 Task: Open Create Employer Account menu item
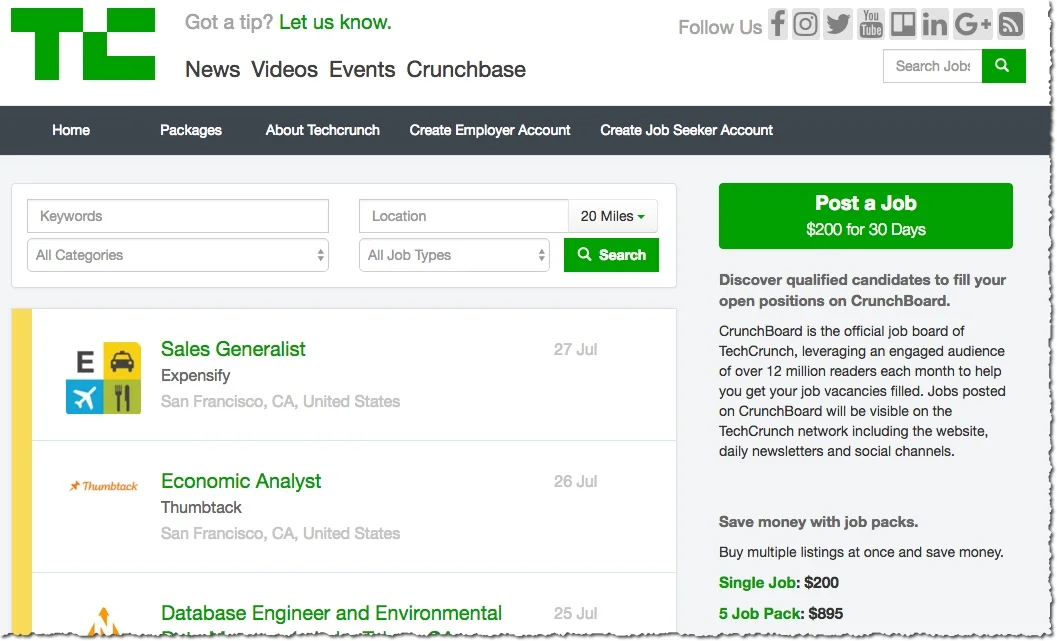pyautogui.click(x=490, y=130)
